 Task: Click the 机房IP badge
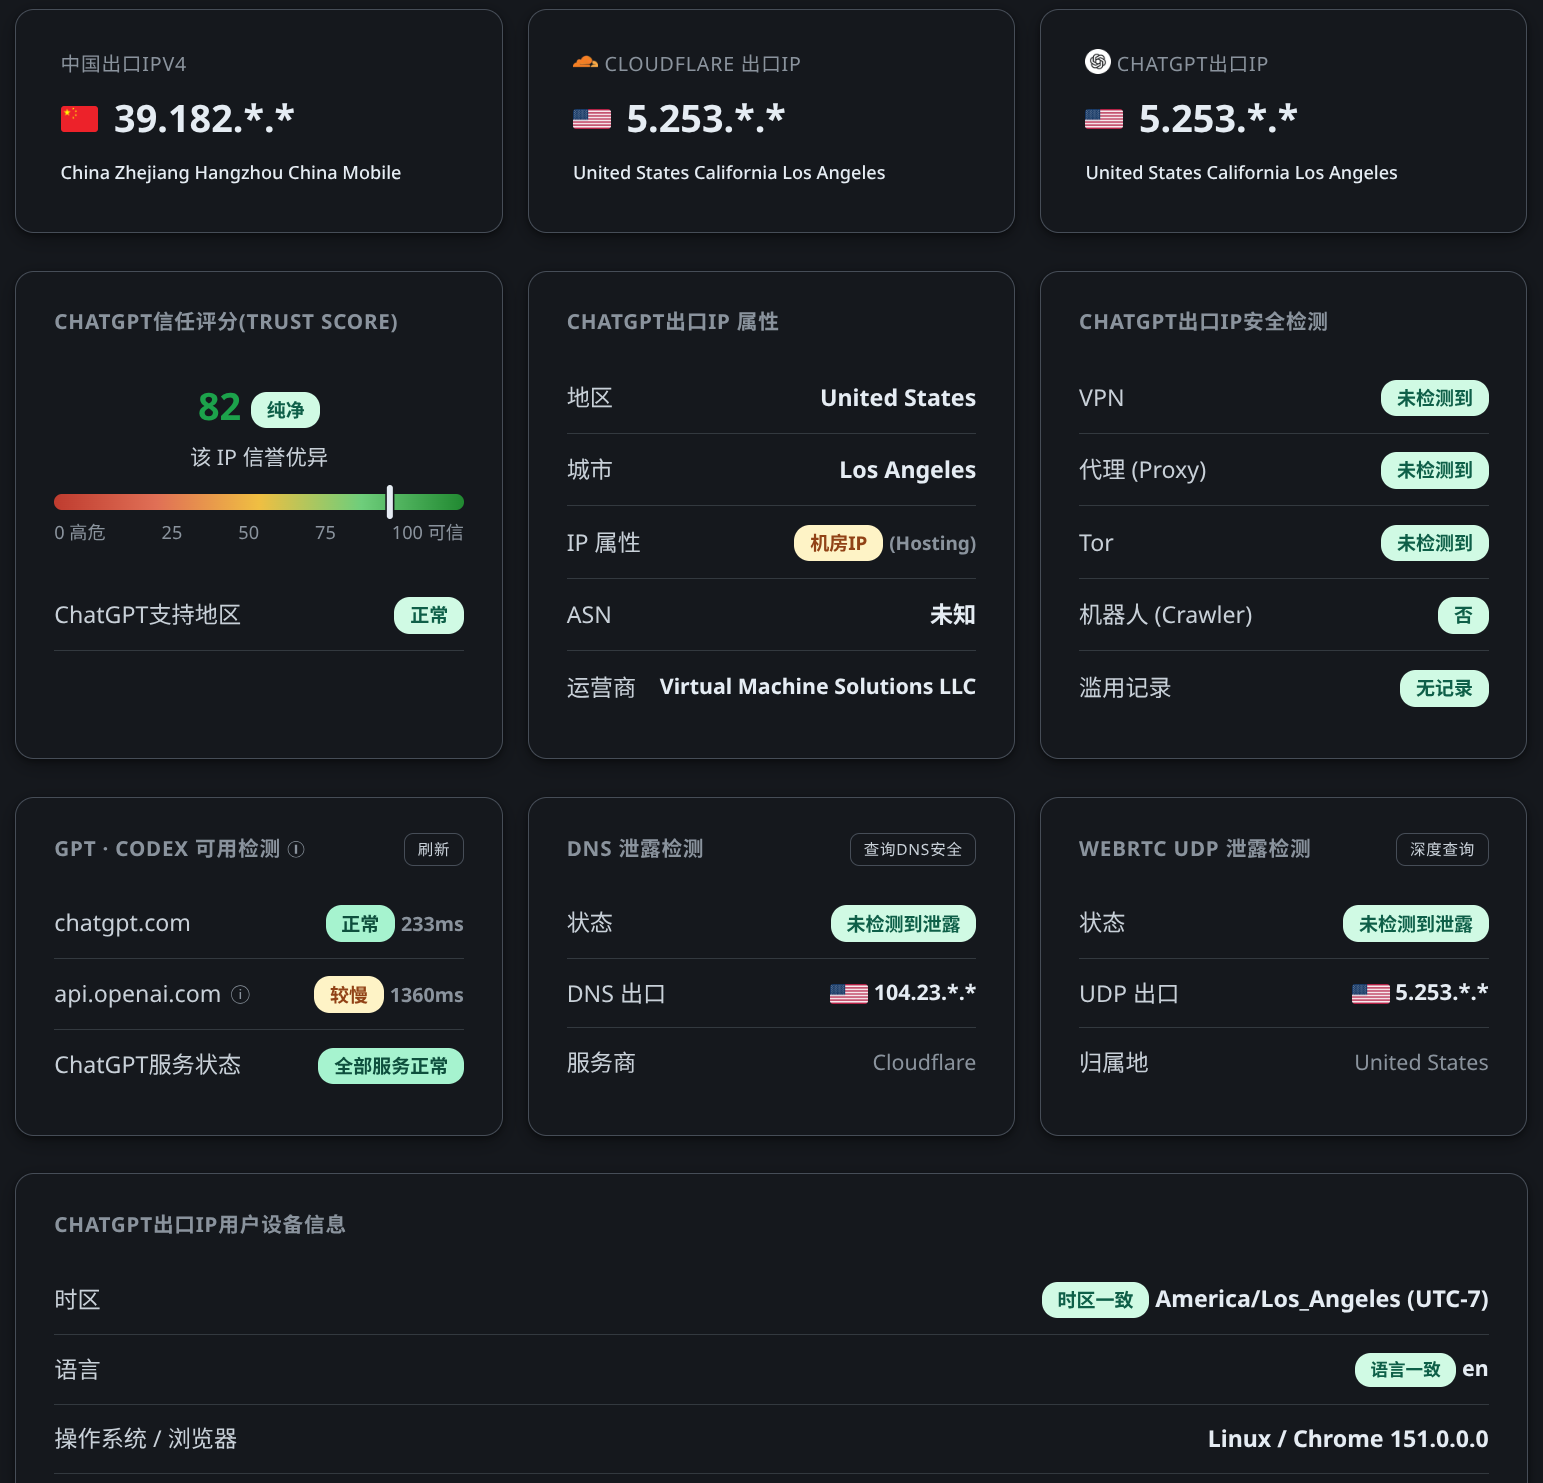click(x=838, y=543)
